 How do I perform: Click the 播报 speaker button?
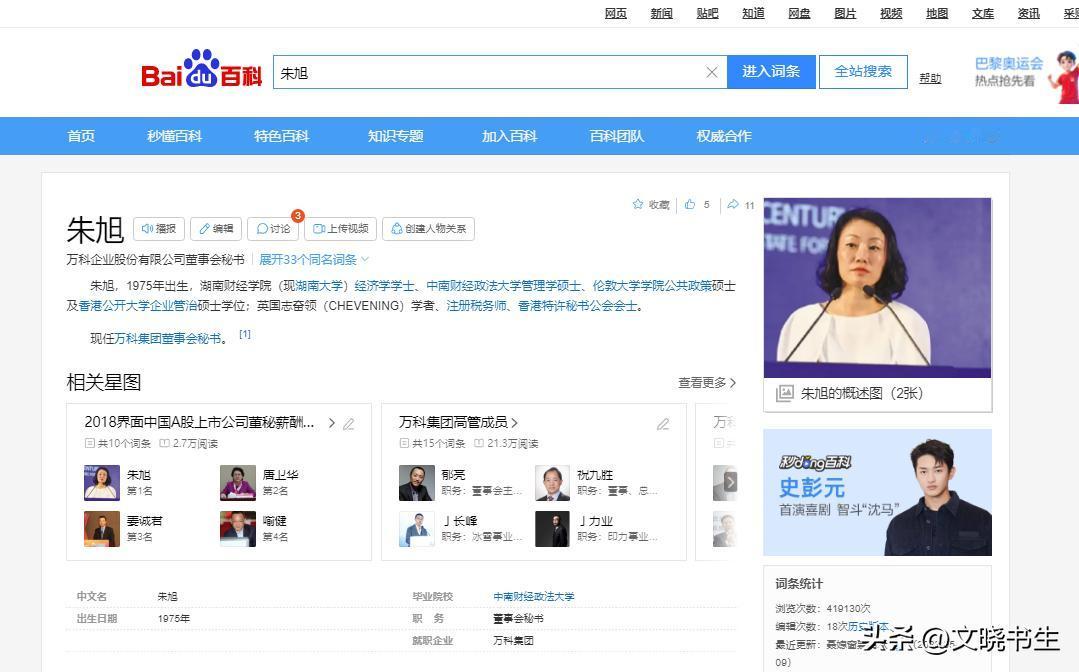point(158,228)
